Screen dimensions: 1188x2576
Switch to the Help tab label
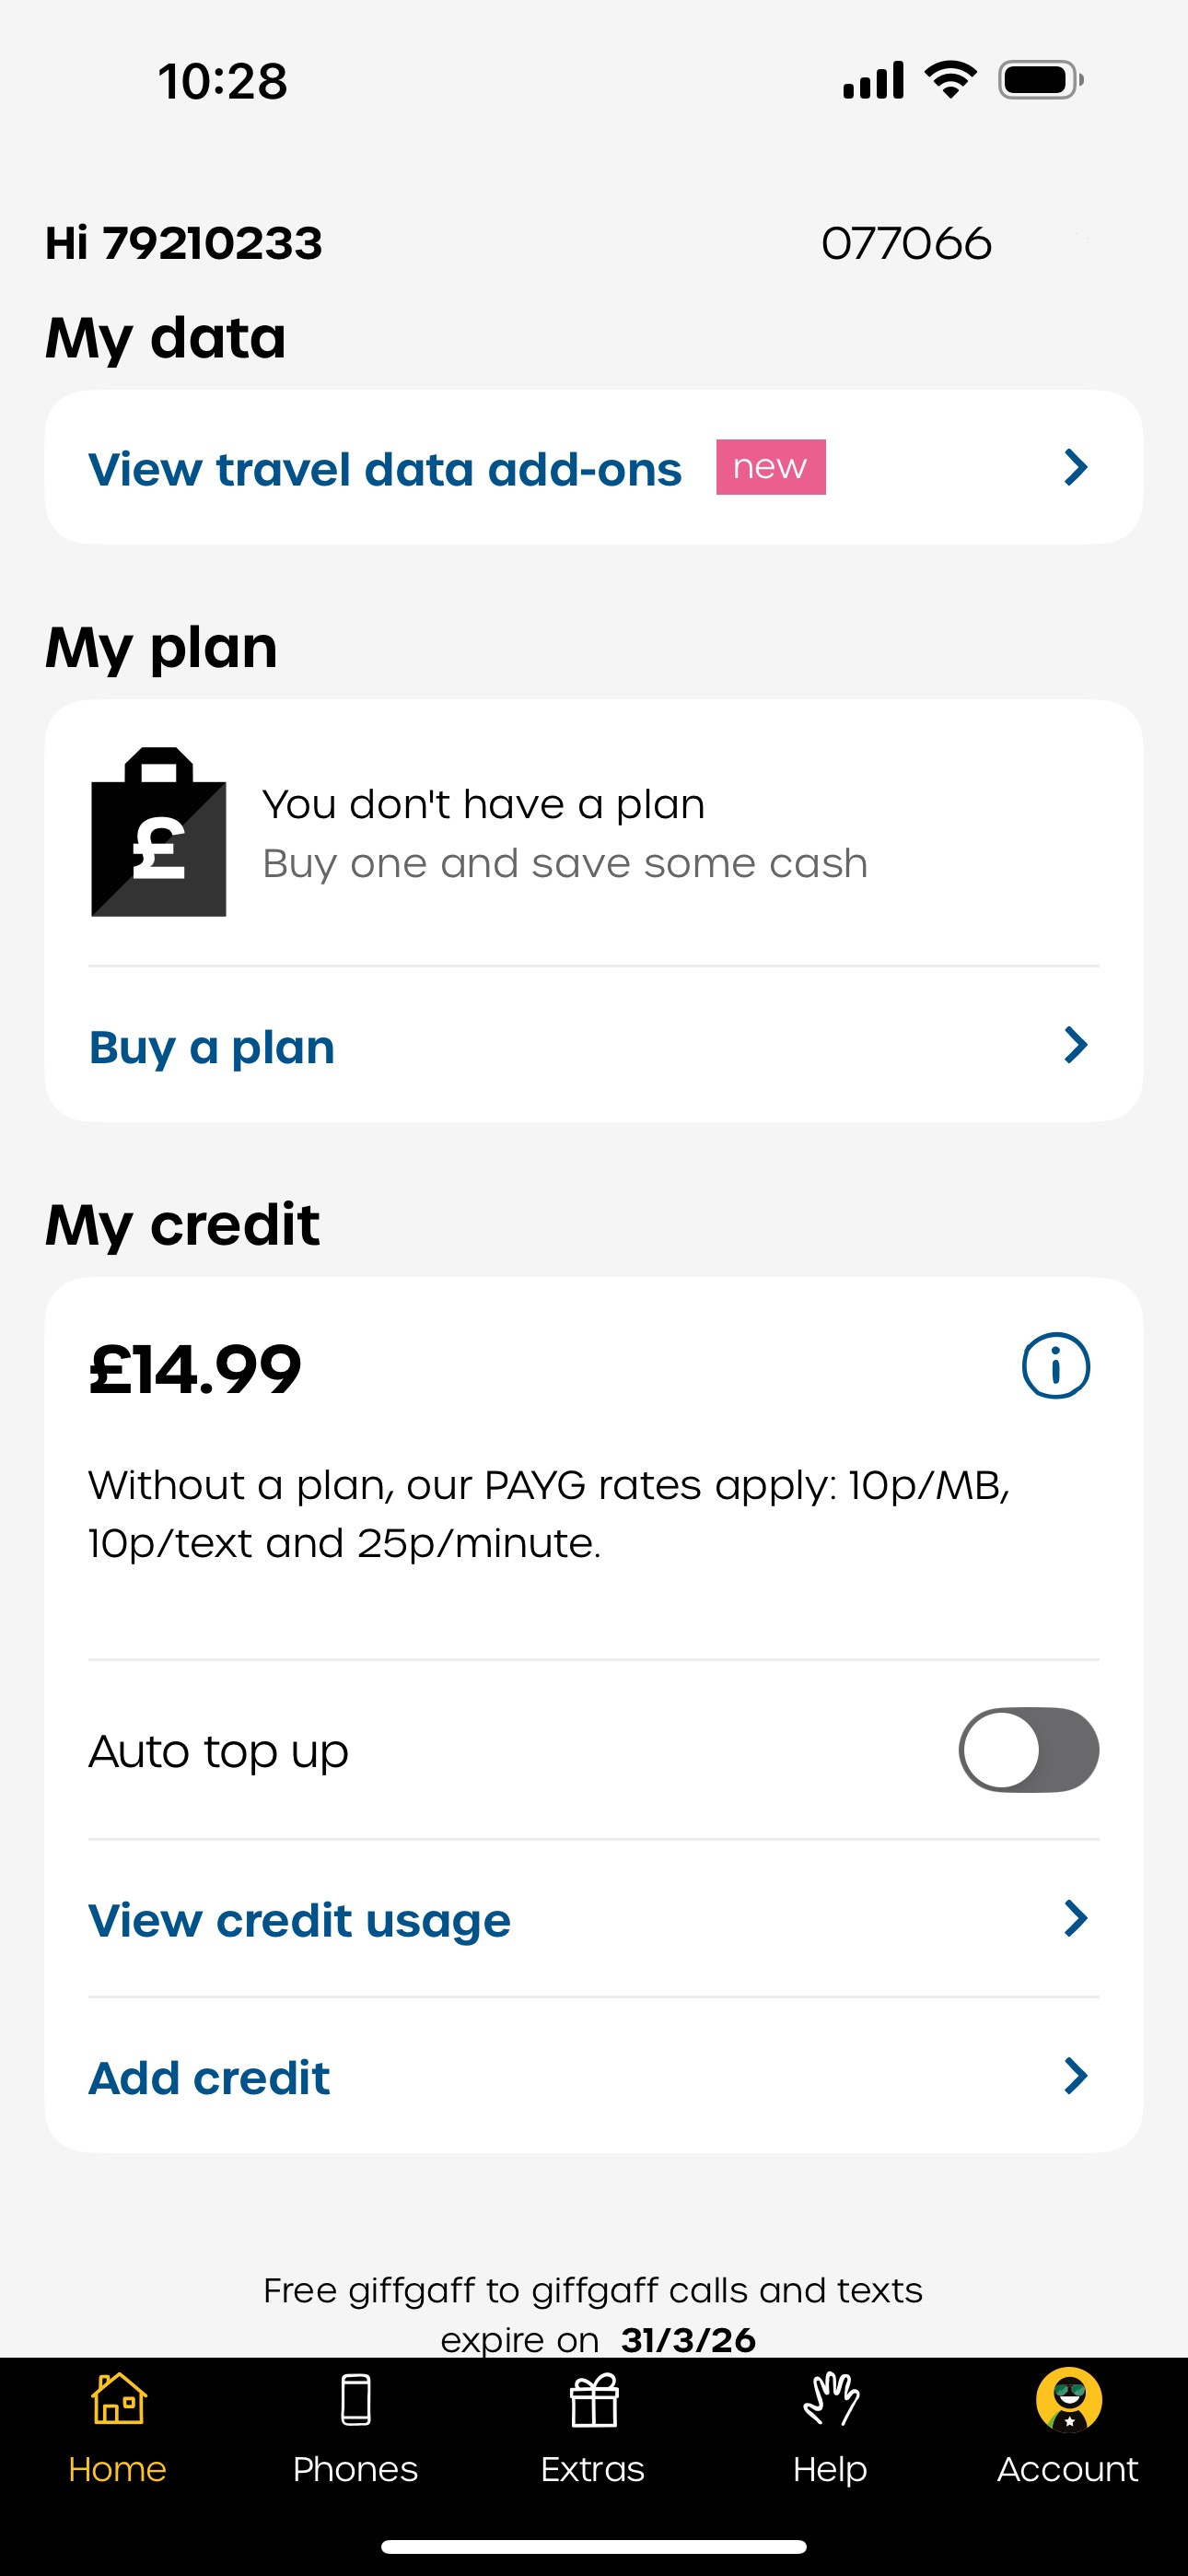tap(830, 2469)
